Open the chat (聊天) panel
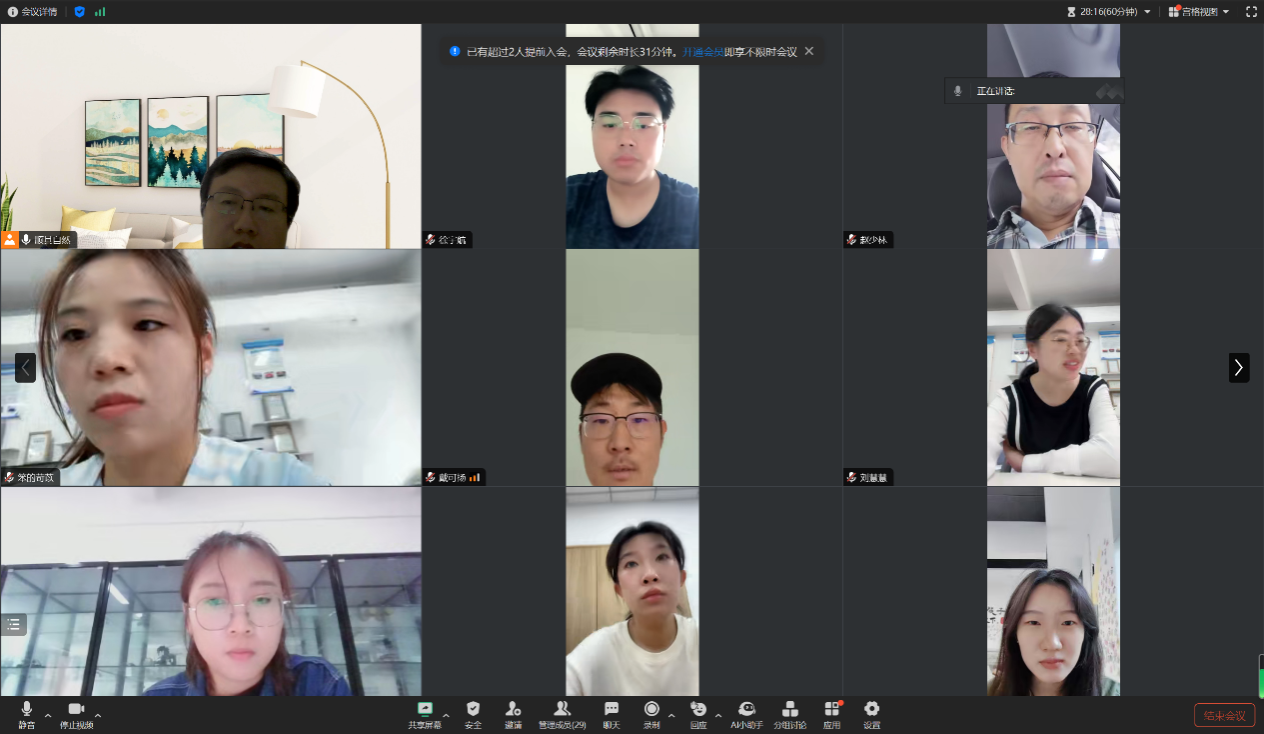 pyautogui.click(x=611, y=713)
